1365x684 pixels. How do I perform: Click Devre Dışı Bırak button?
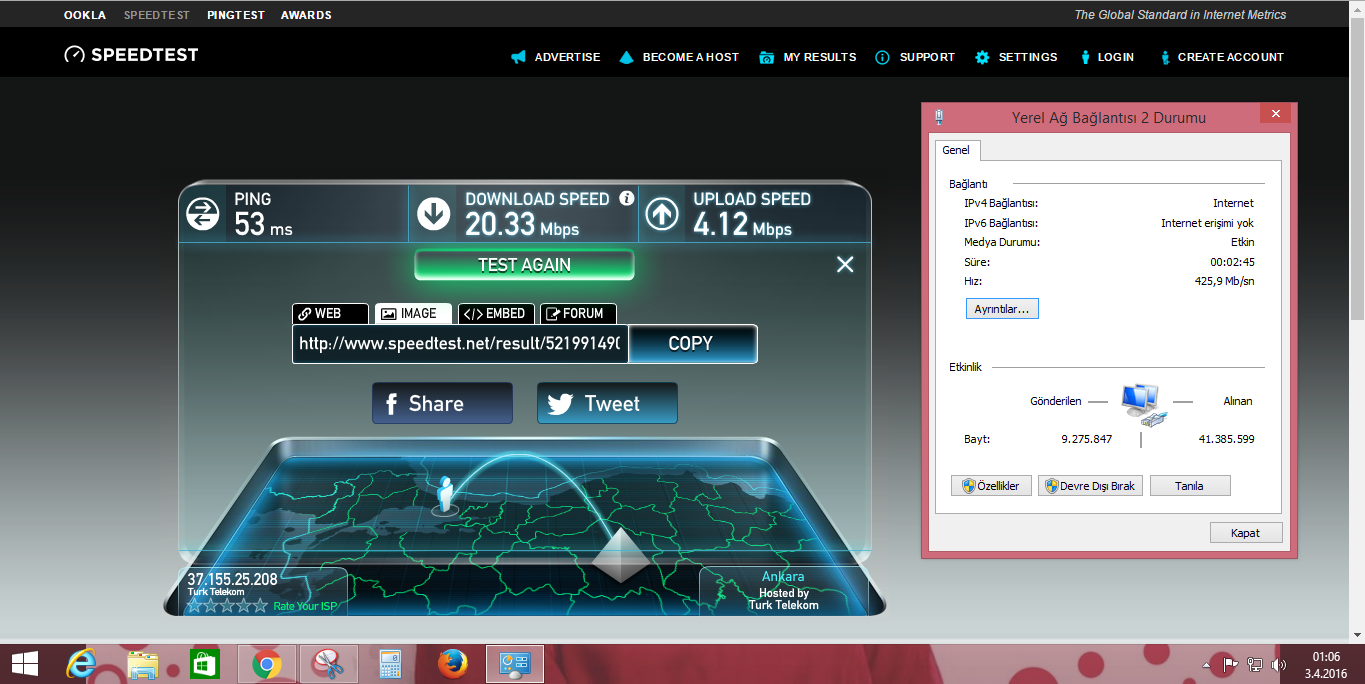[x=1090, y=486]
